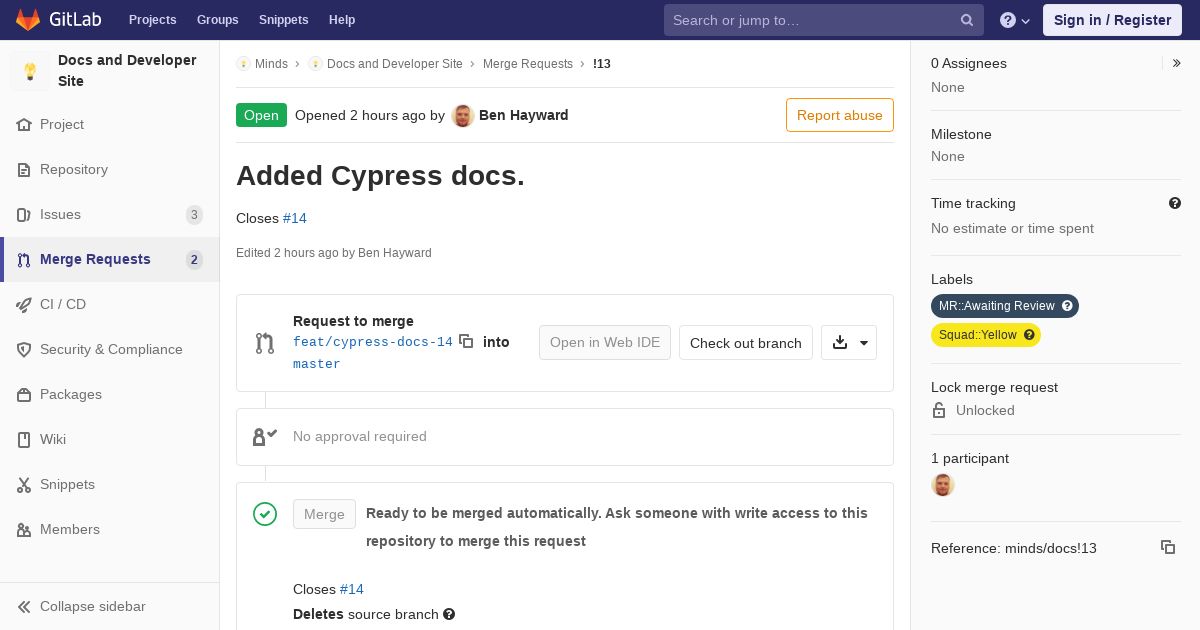Click the Issues count badge 3
This screenshot has height=630, width=1200.
pos(194,215)
